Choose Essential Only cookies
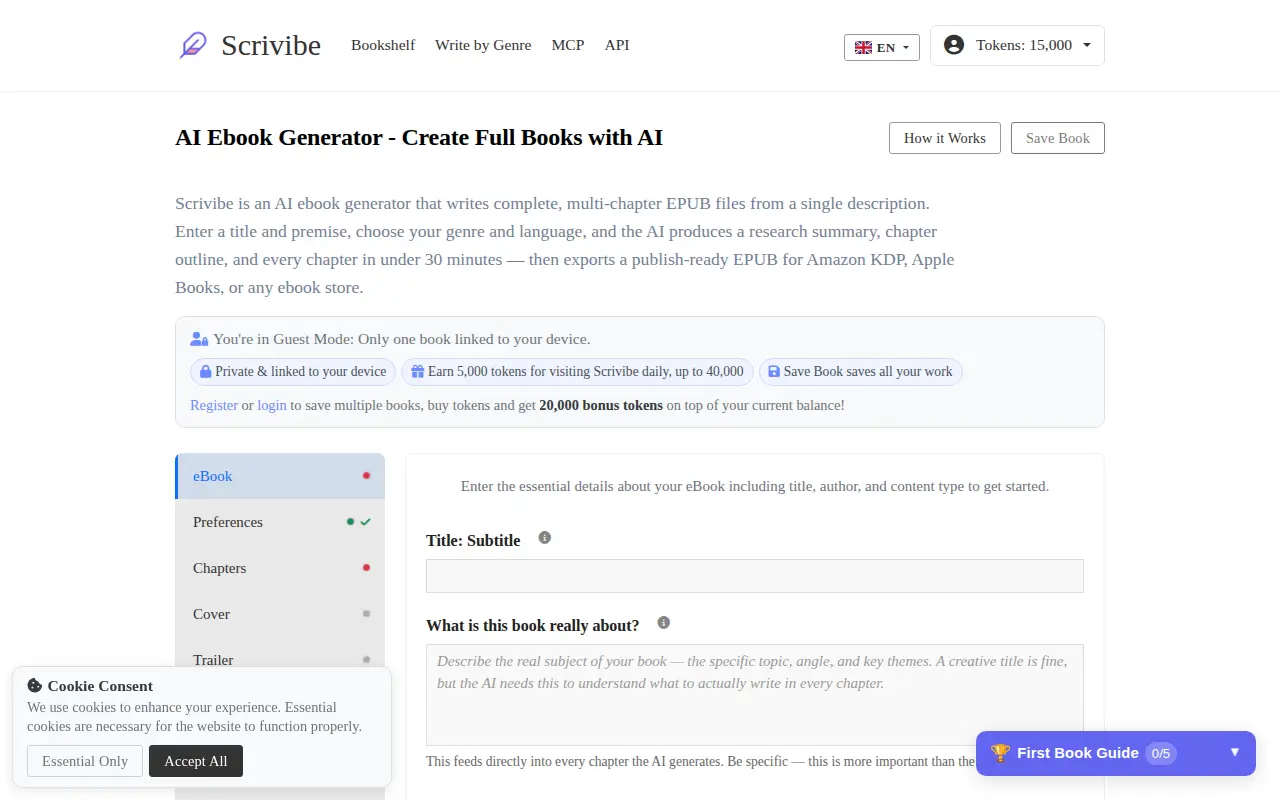 point(85,761)
